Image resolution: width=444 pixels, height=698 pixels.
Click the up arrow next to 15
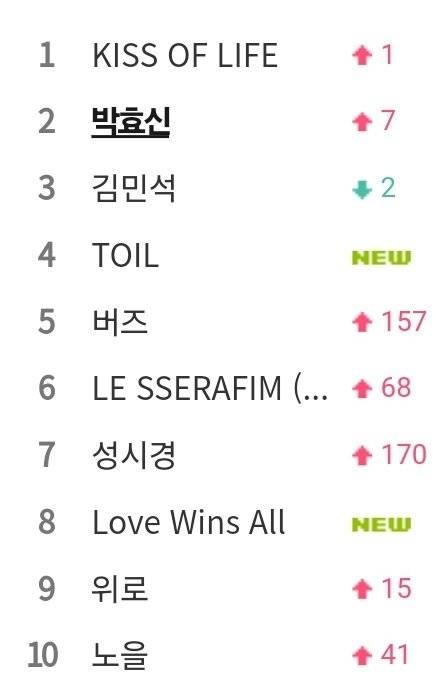pyautogui.click(x=362, y=589)
